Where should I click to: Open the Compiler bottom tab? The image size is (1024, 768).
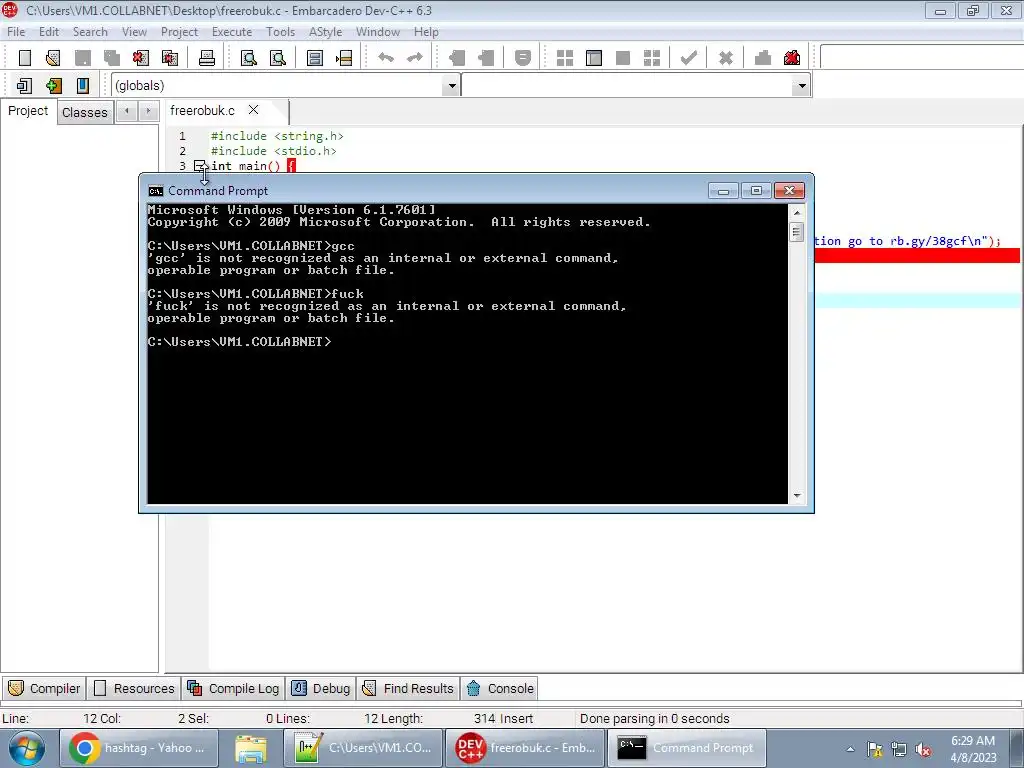click(x=44, y=688)
